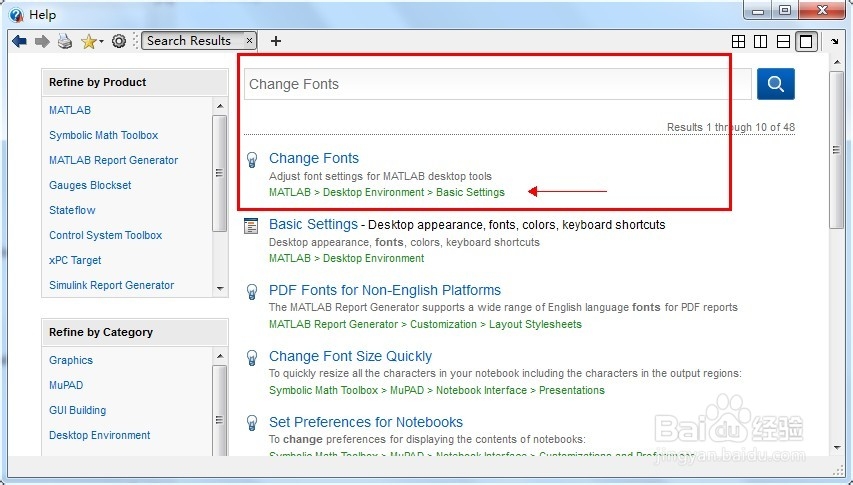Switch to the Search Results tab
The width and height of the screenshot is (853, 485).
click(x=189, y=41)
